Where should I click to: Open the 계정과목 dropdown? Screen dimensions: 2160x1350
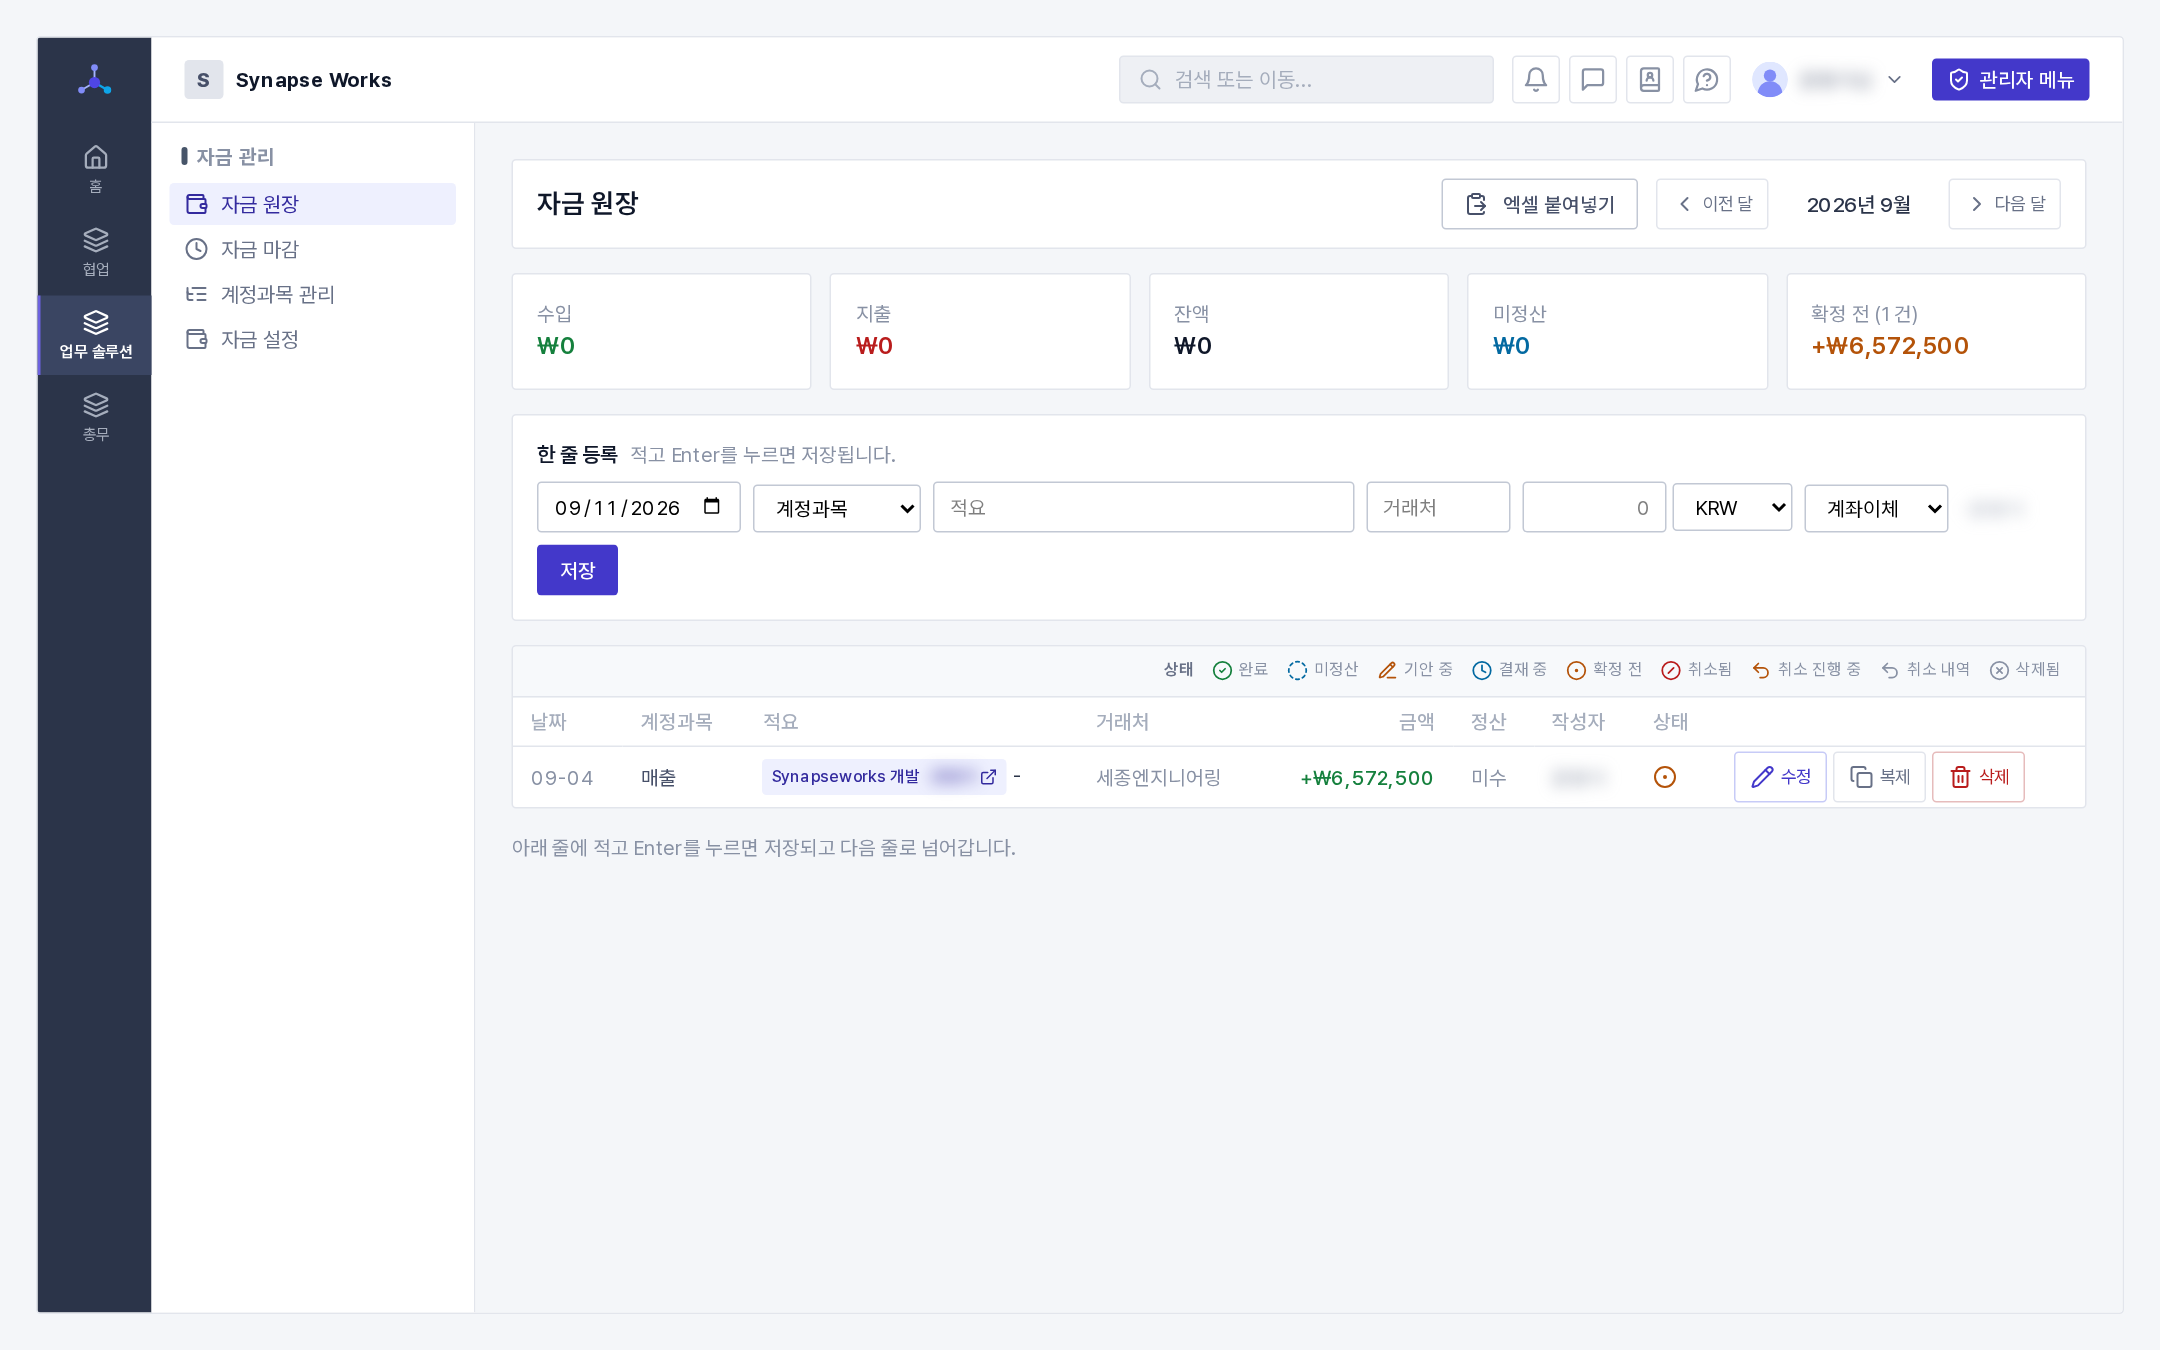click(x=837, y=508)
